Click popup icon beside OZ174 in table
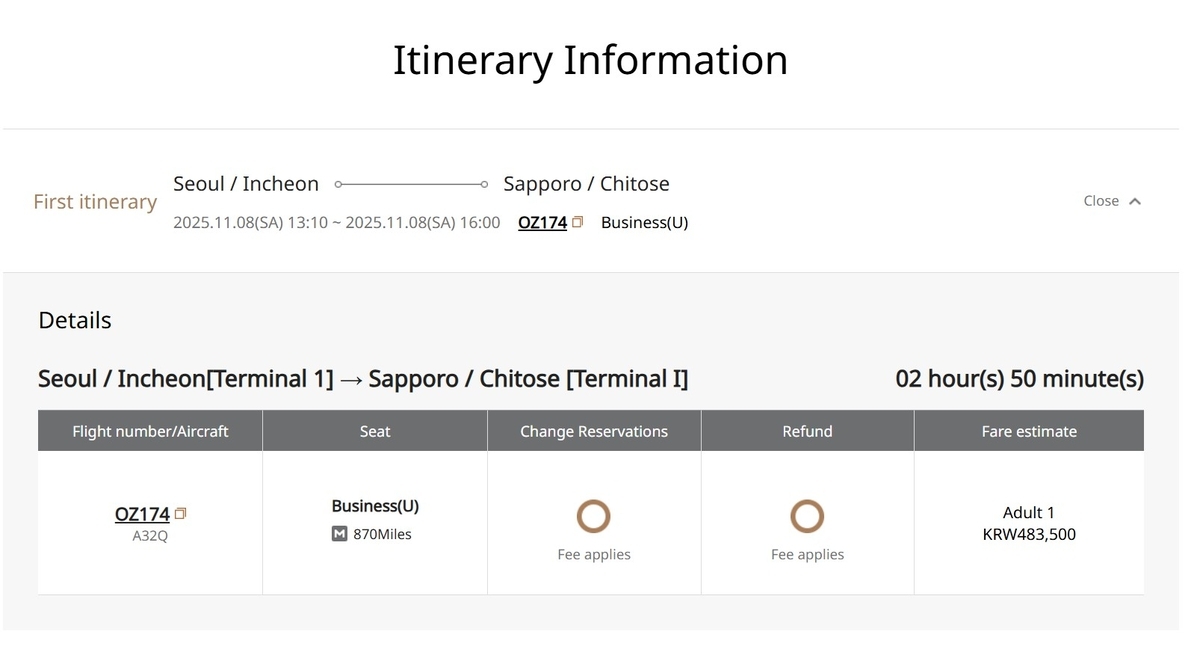This screenshot has width=1200, height=667. [x=181, y=513]
